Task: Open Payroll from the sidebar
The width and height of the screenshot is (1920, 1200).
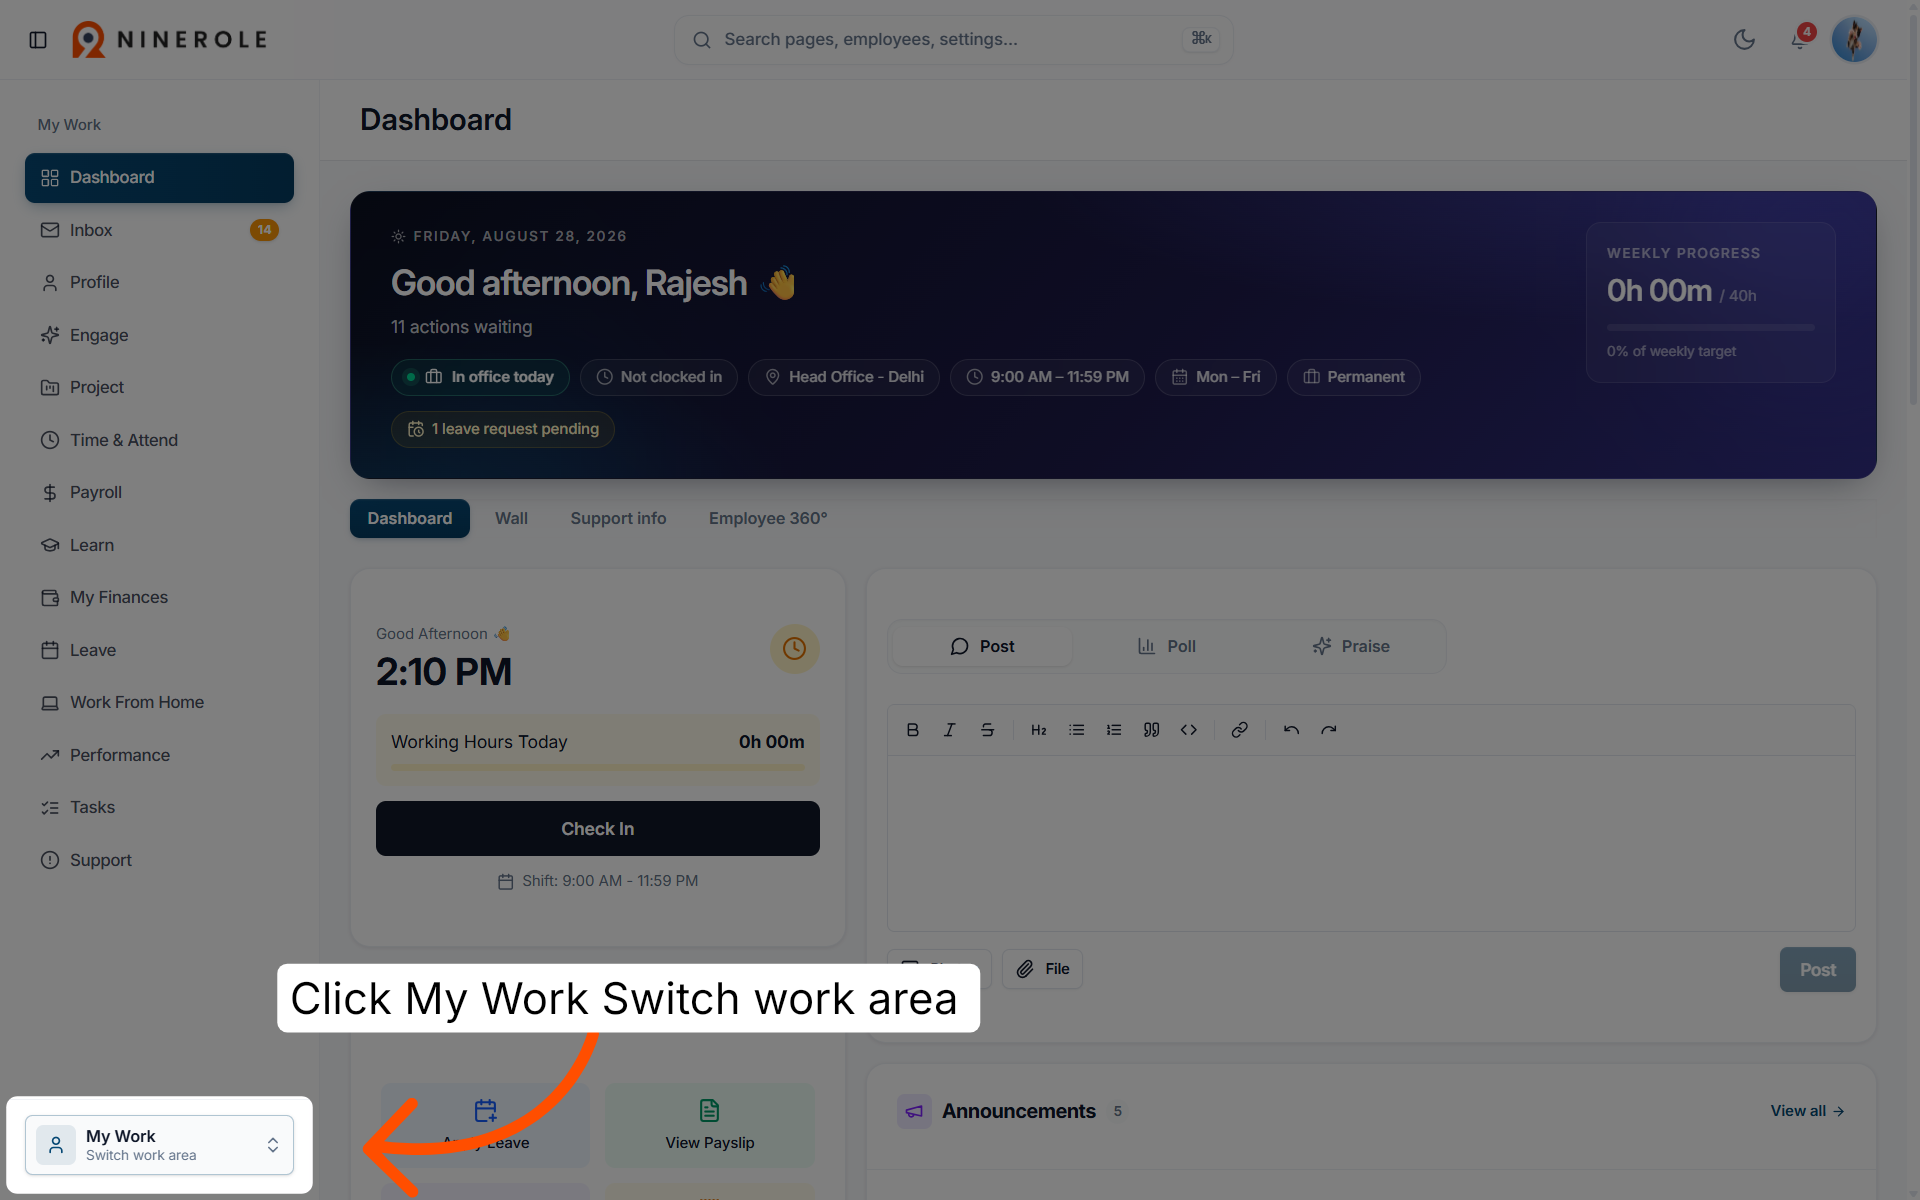Action: click(x=159, y=492)
